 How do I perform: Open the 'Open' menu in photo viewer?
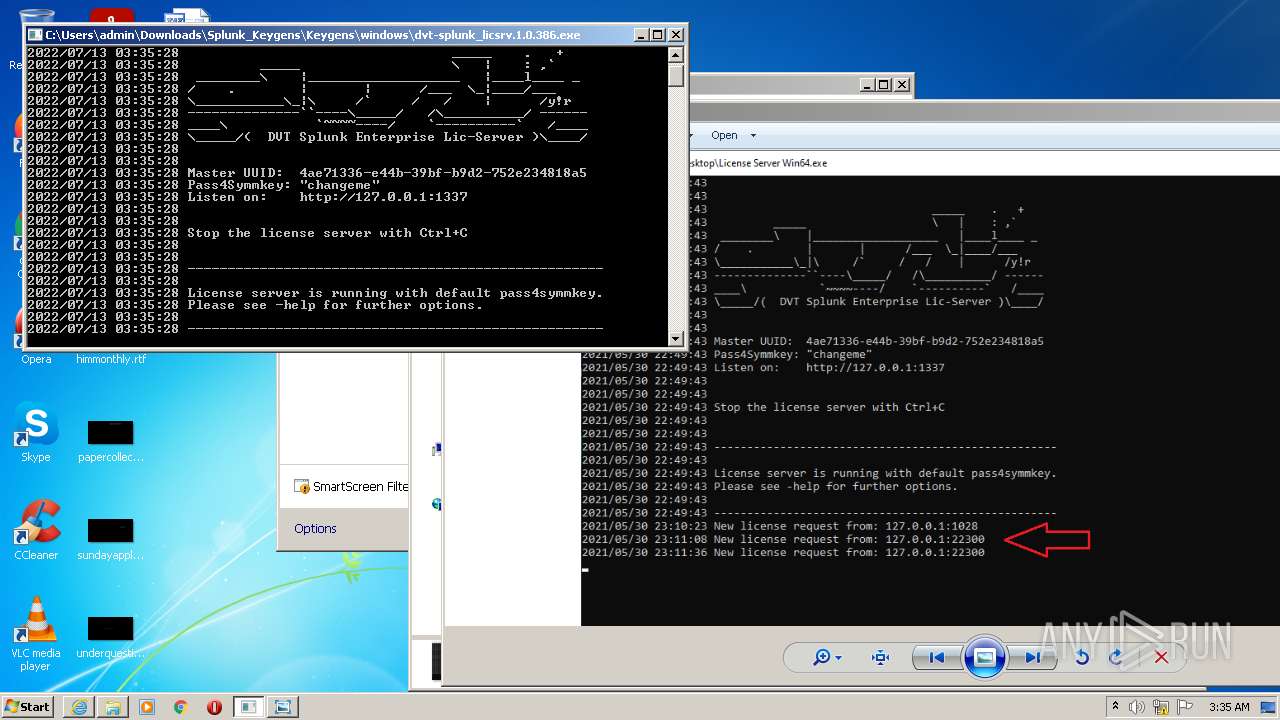pos(724,135)
